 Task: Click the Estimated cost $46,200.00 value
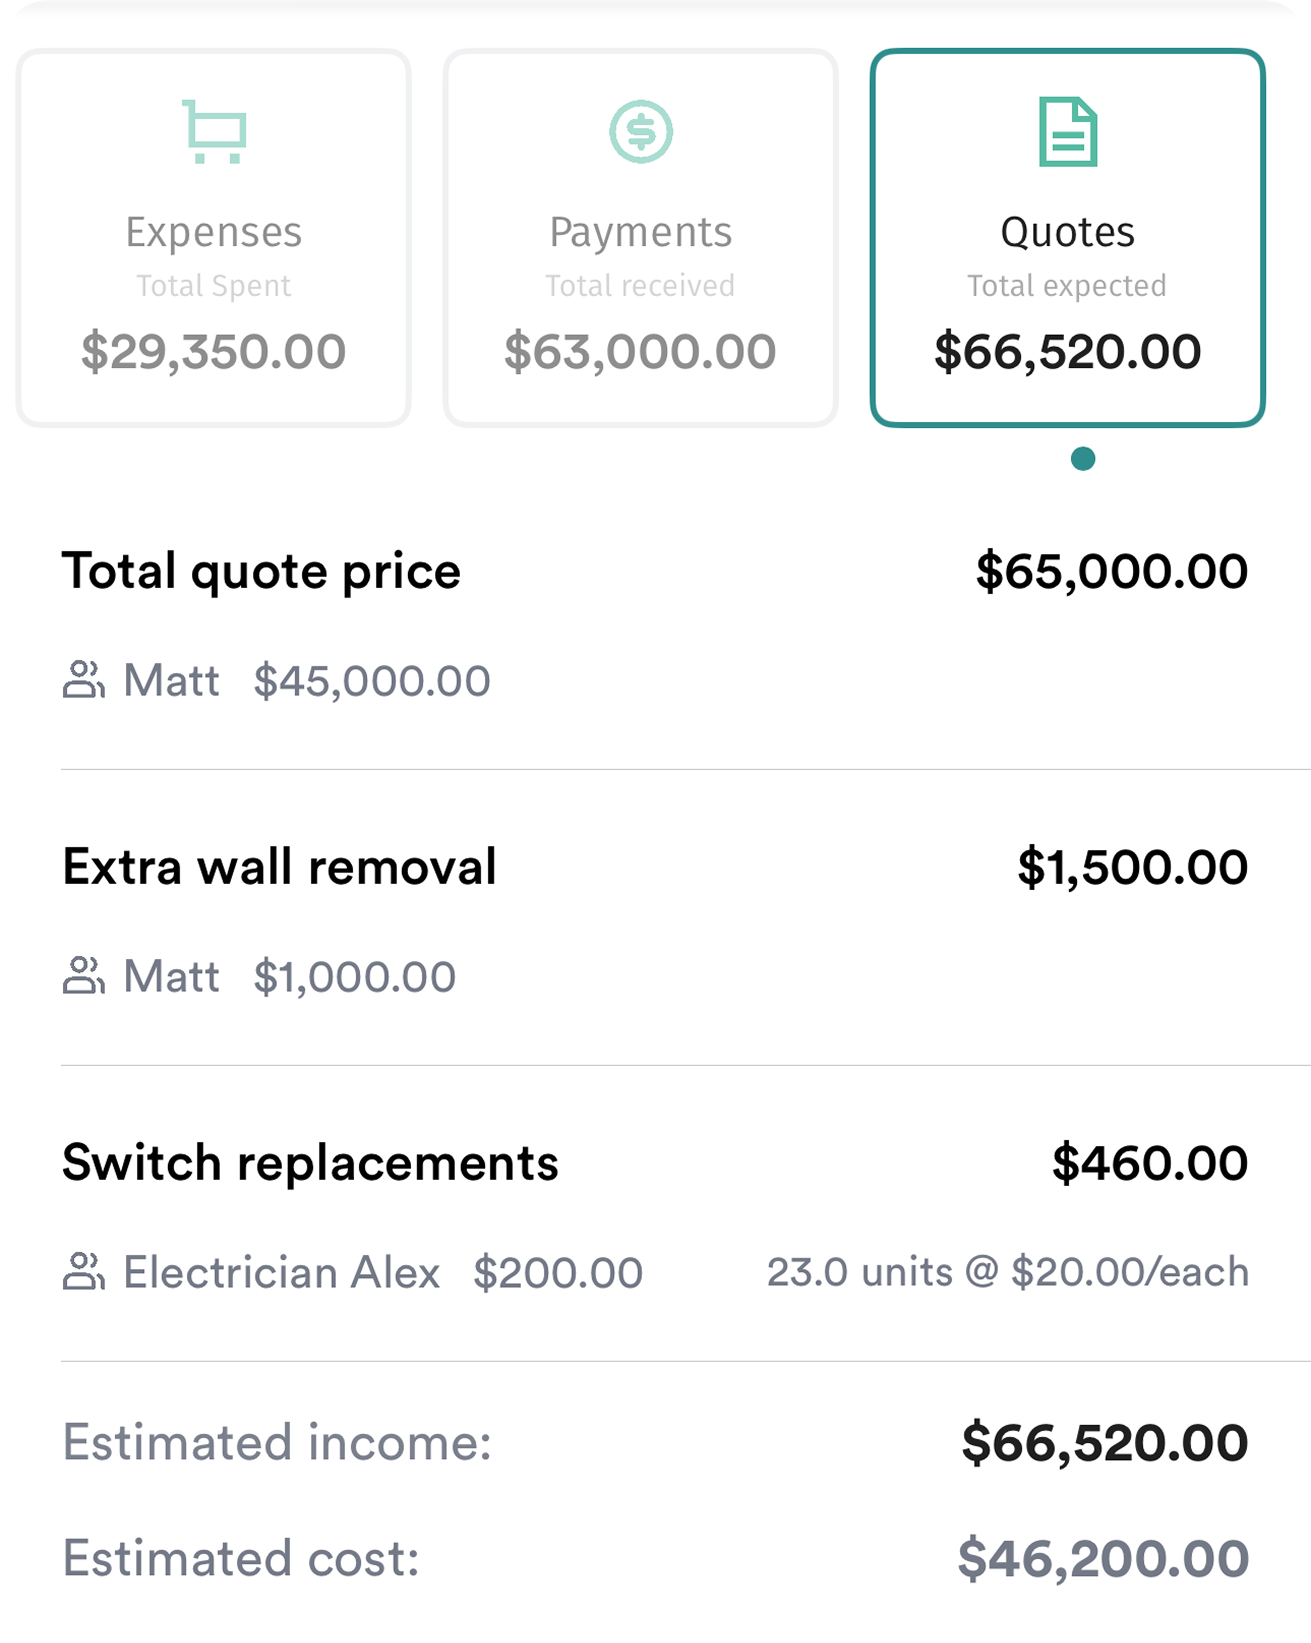click(1103, 1559)
